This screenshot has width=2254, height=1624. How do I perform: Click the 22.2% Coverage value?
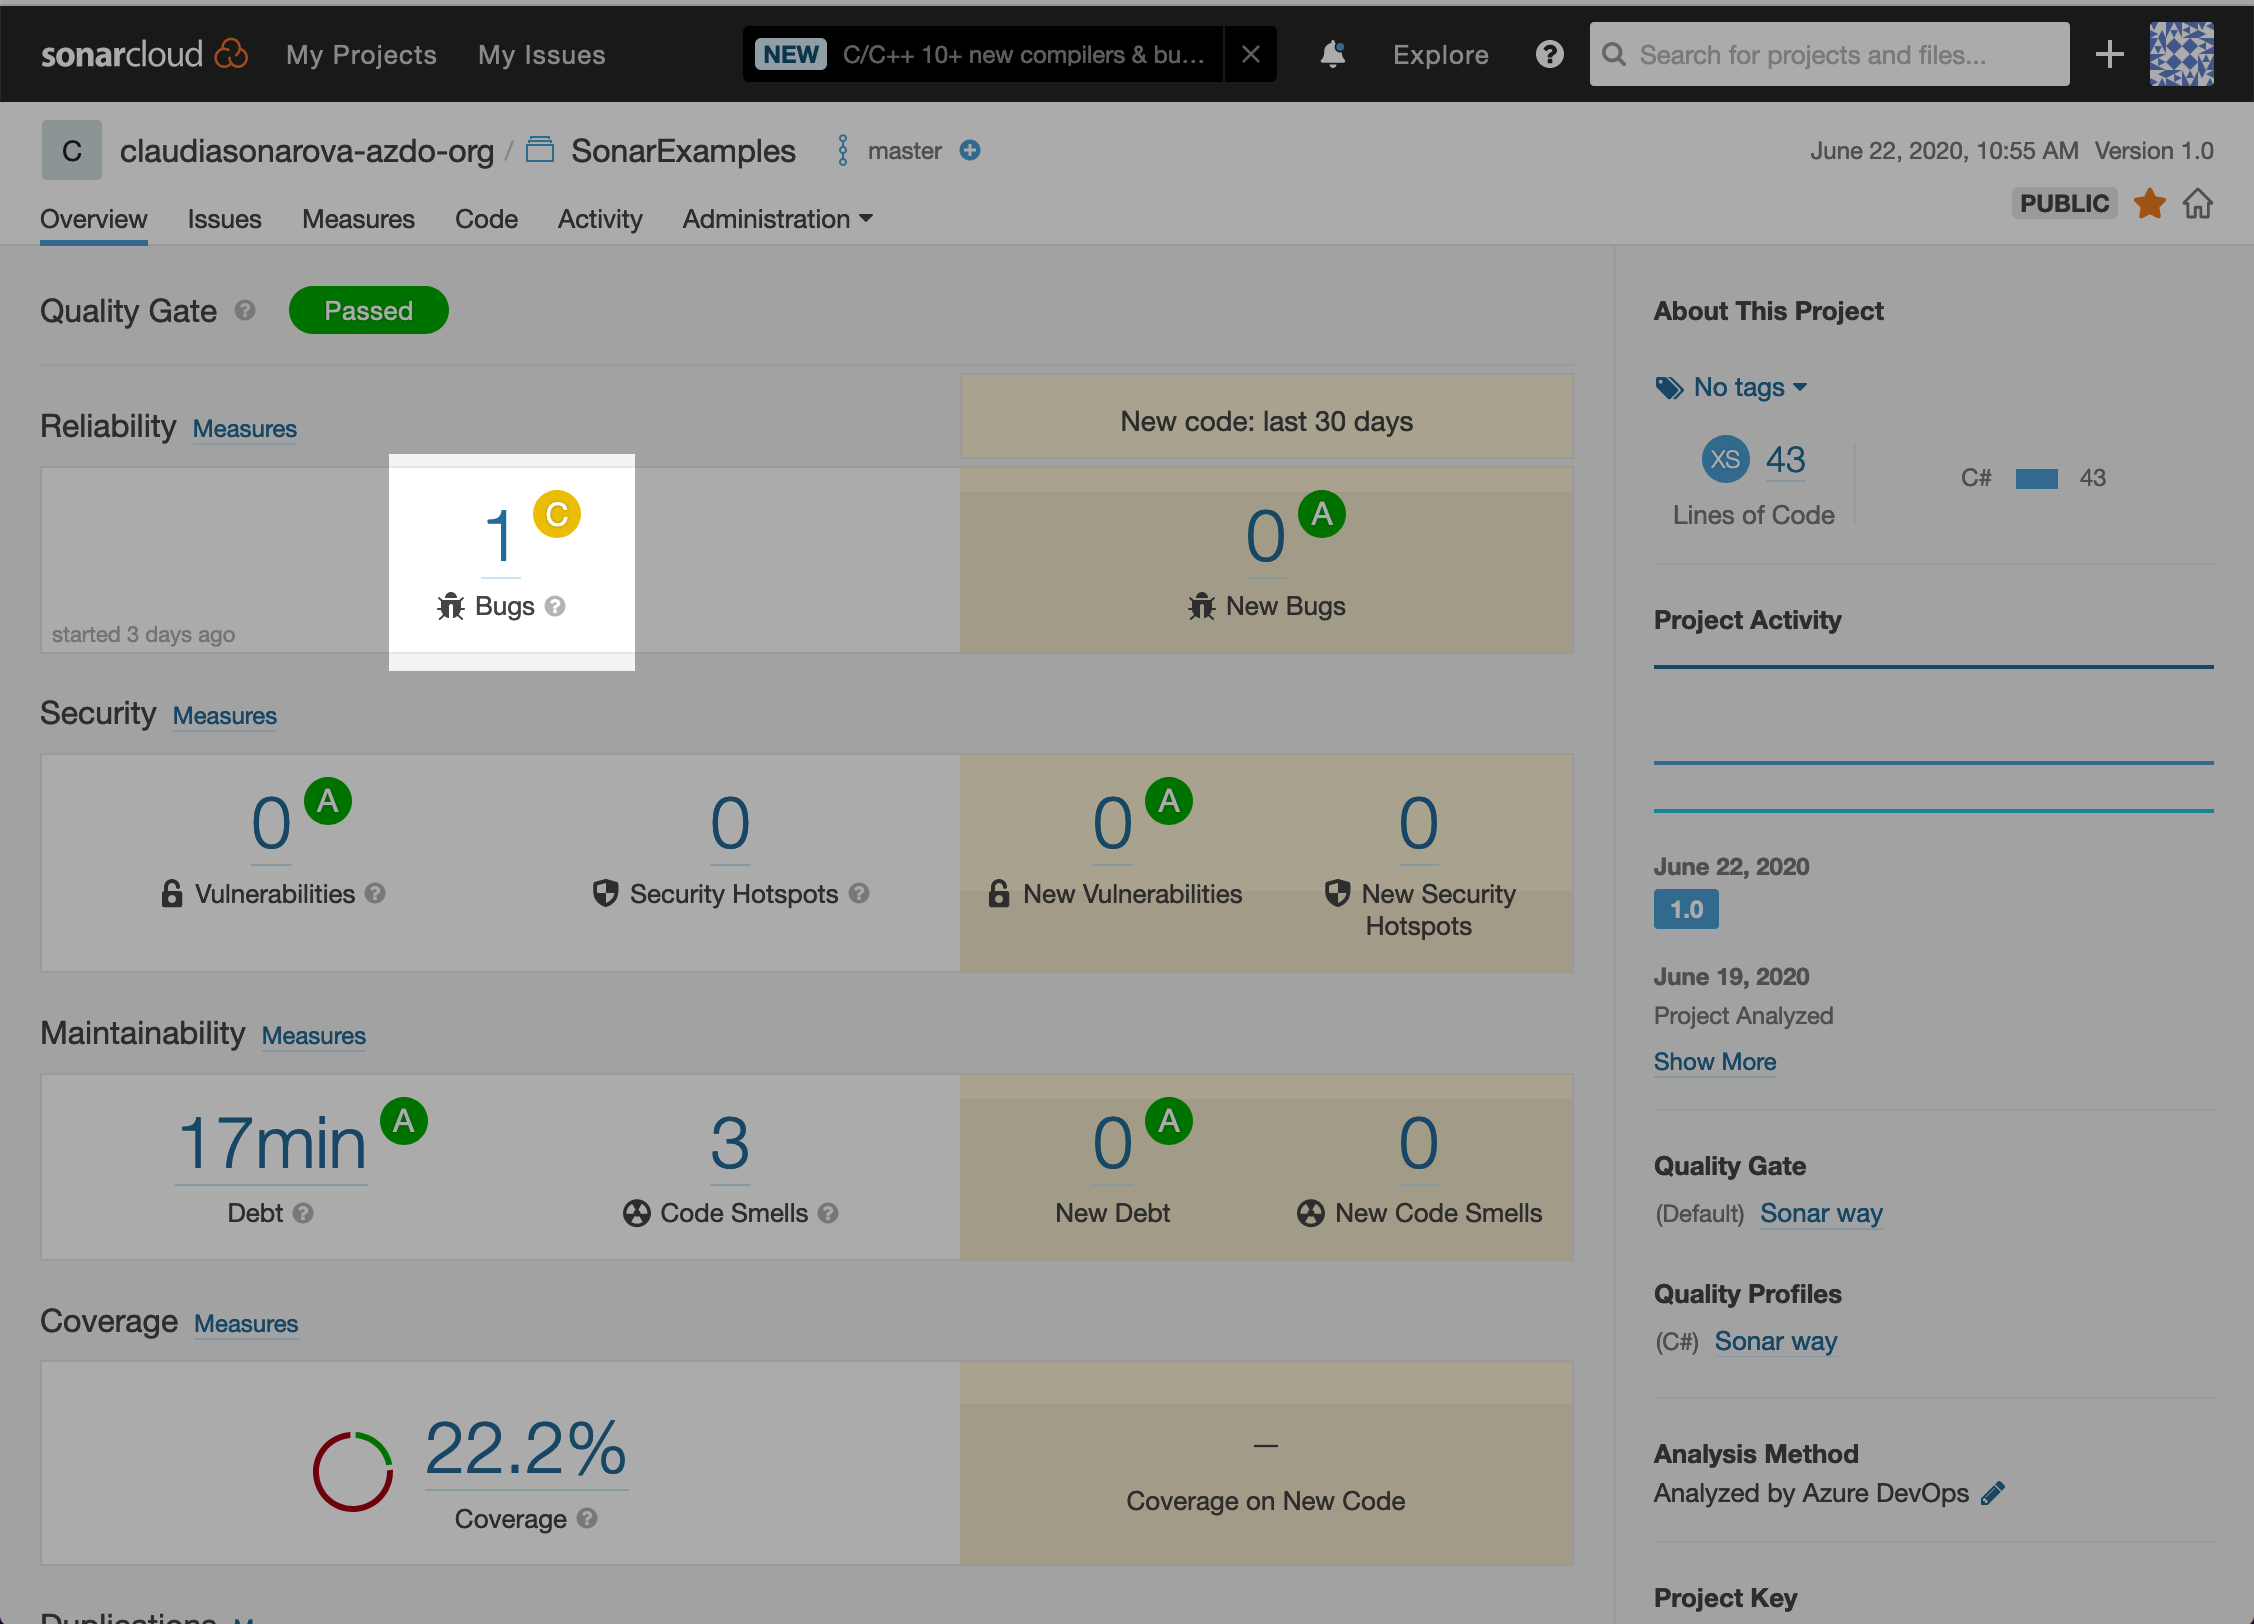pyautogui.click(x=526, y=1448)
